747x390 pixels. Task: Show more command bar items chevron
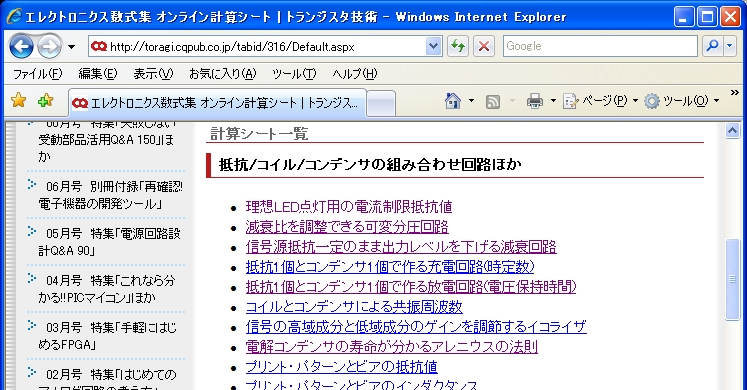point(735,92)
